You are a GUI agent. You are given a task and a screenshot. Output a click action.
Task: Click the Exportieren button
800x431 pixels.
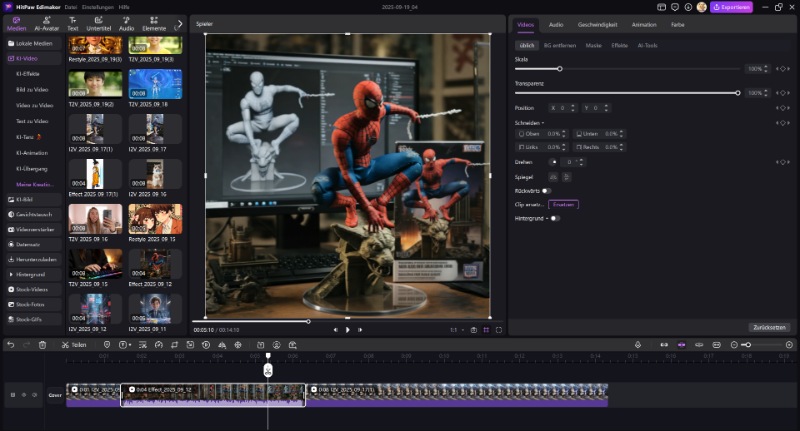click(731, 7)
